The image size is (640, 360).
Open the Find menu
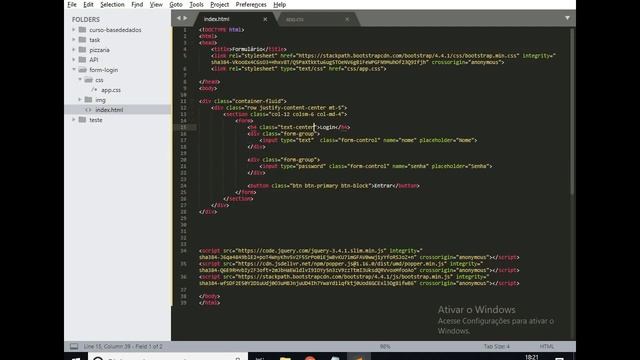click(x=137, y=4)
